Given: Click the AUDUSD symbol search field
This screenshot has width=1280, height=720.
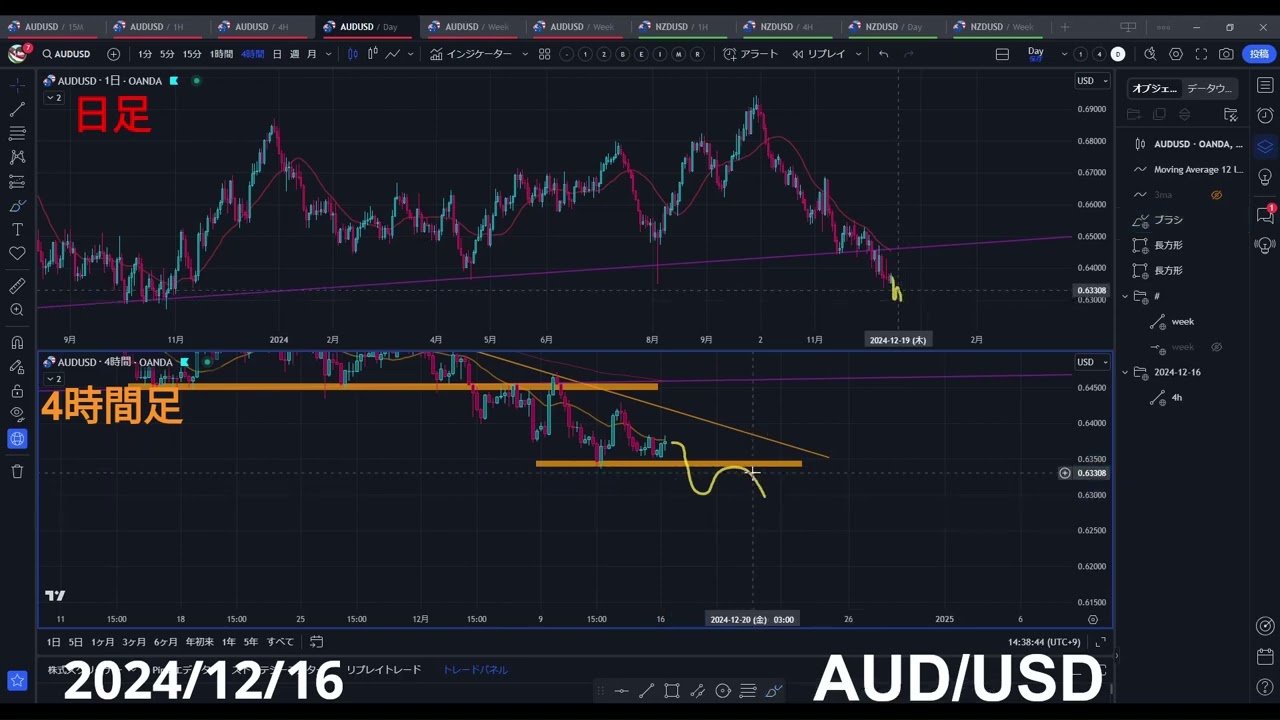Looking at the screenshot, I should [72, 54].
